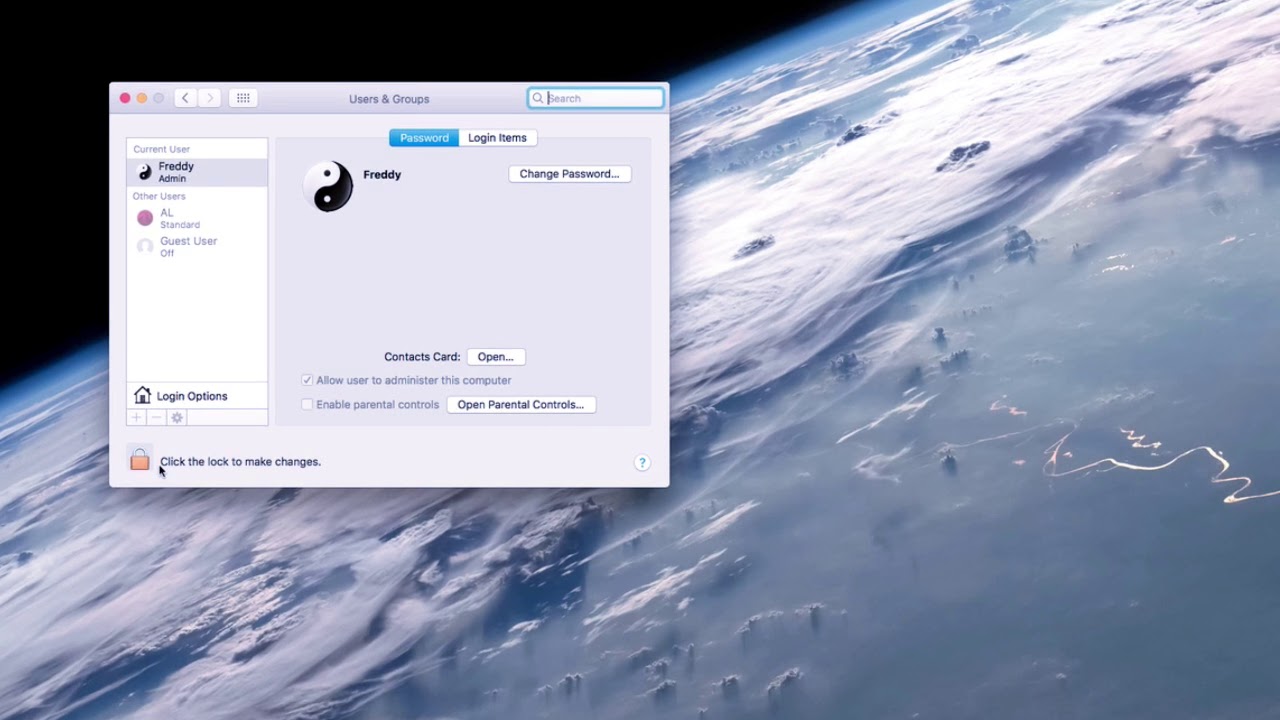This screenshot has width=1280, height=720.
Task: Toggle Enable parental controls checkbox
Action: [x=307, y=404]
